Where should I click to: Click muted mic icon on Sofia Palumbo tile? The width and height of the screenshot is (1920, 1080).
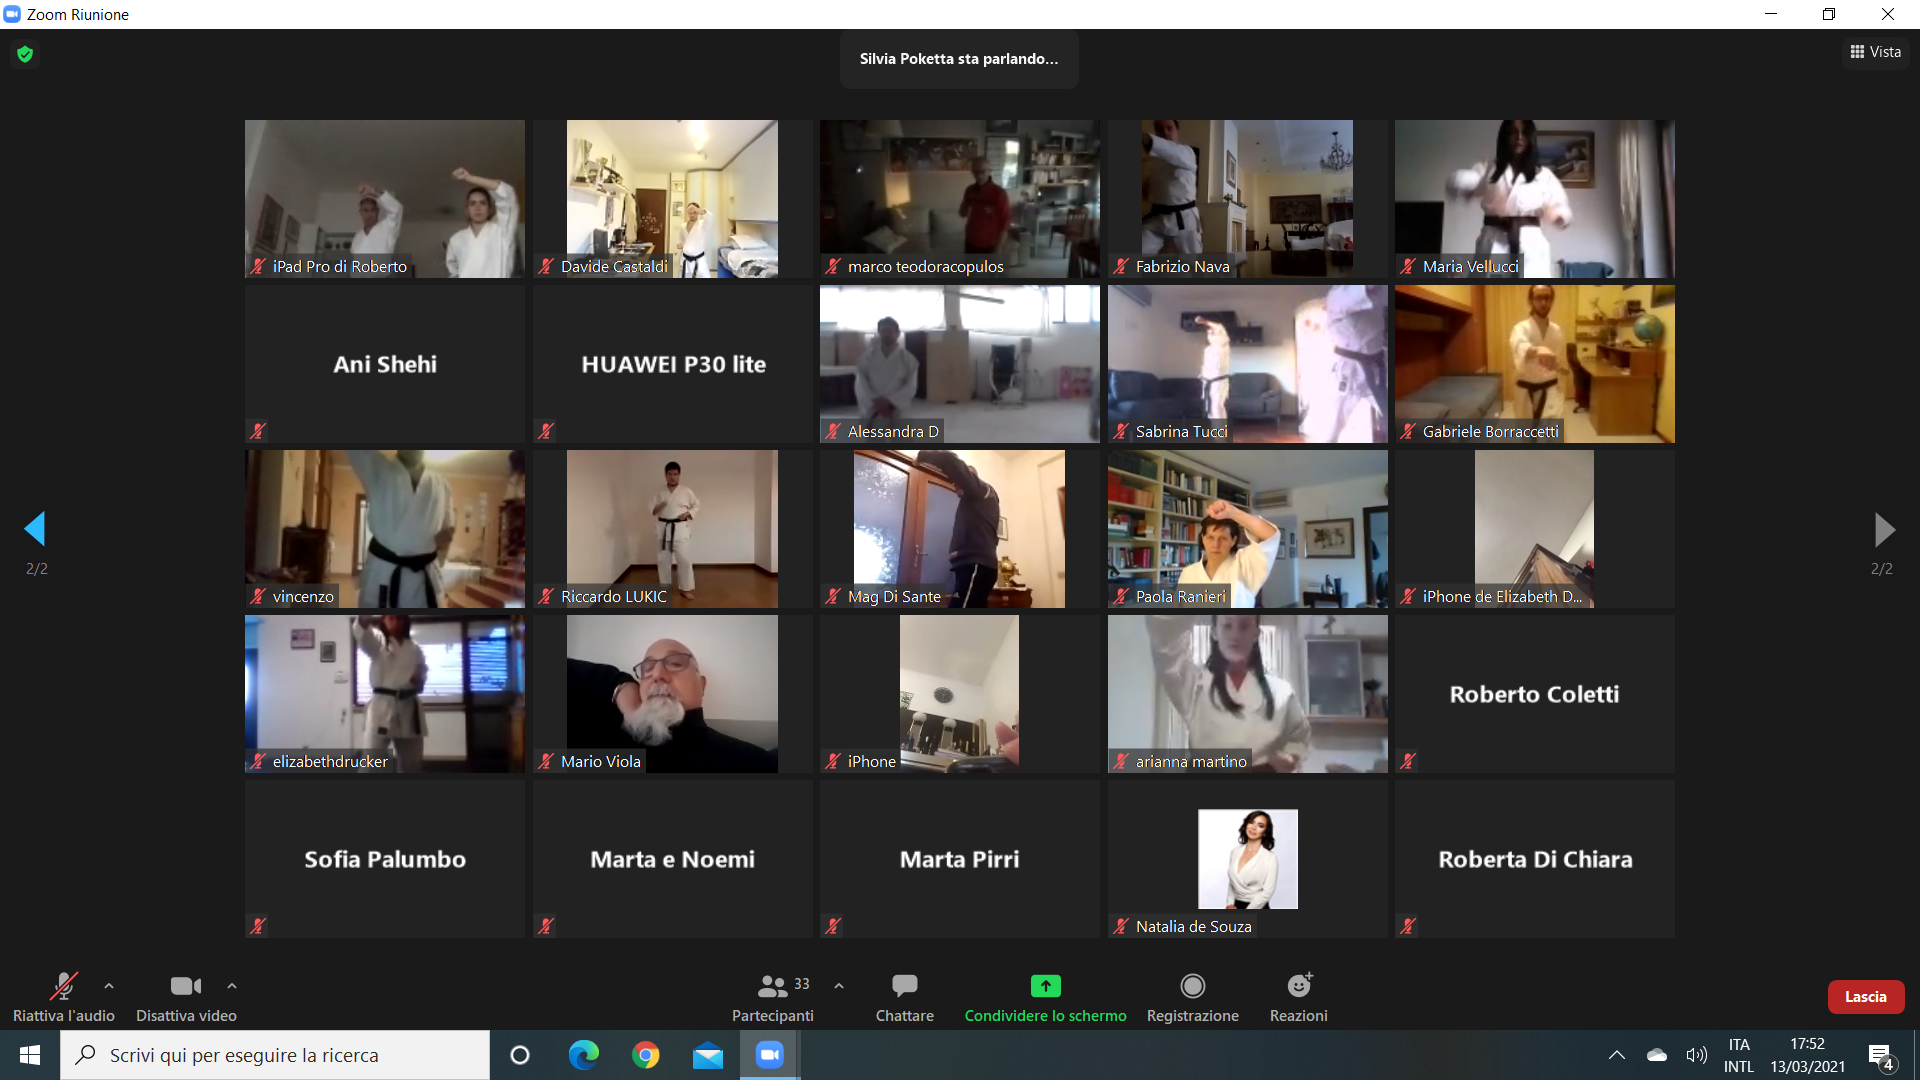[258, 926]
